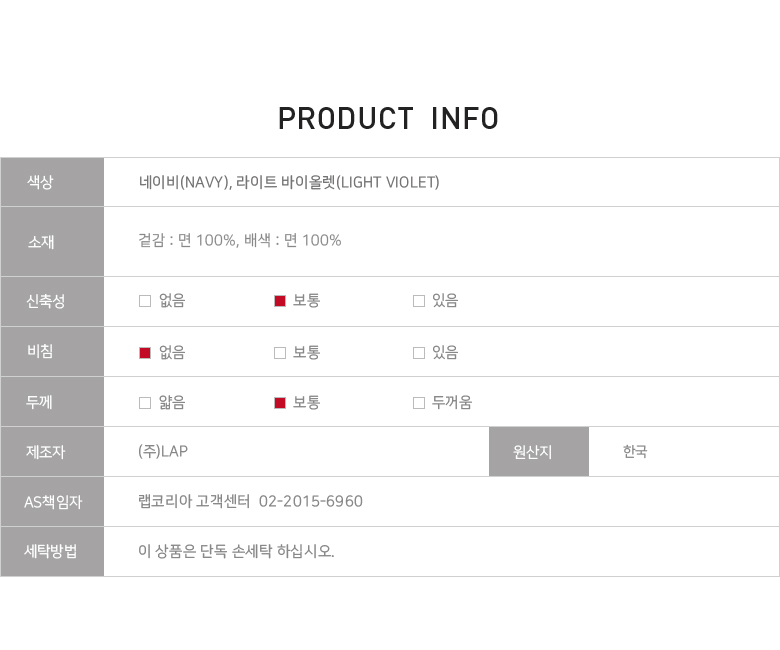Viewport: 780px width, 650px height.
Task: Toggle the 비침 '없음' red checkbox
Action: (x=145, y=352)
